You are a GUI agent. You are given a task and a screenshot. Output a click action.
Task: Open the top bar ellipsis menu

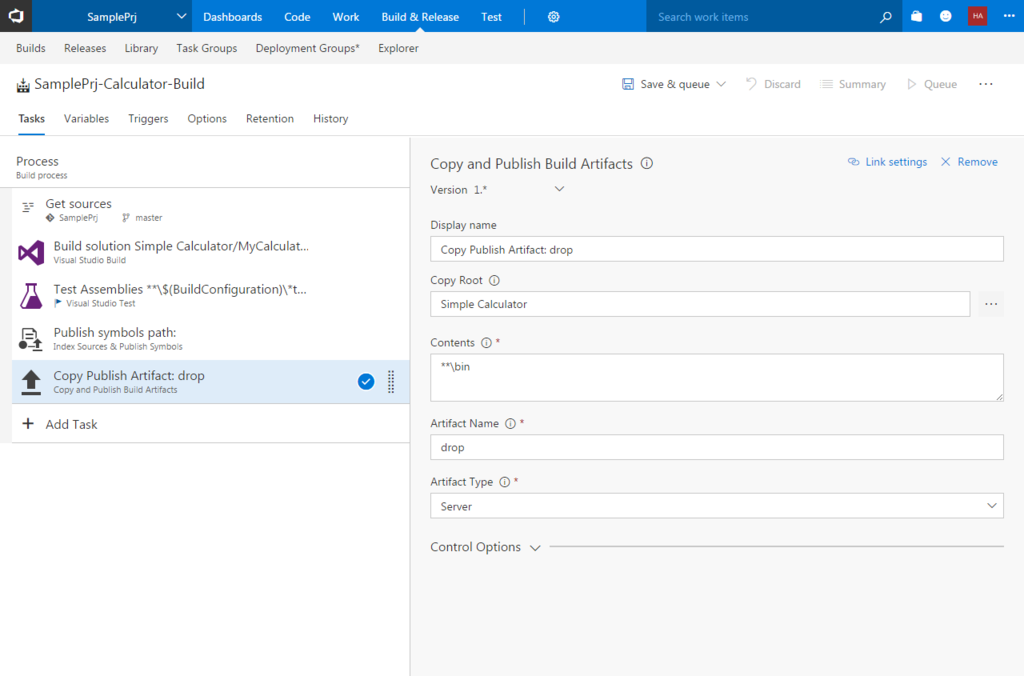tap(1008, 16)
